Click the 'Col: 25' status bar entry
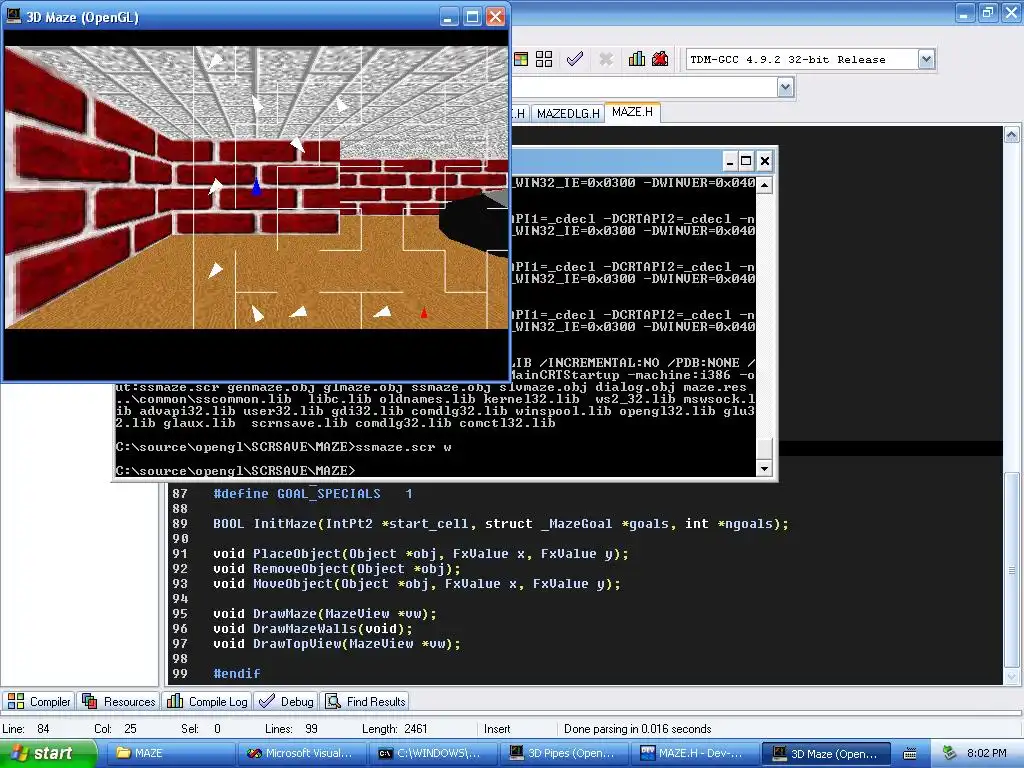The image size is (1024, 768). click(115, 729)
